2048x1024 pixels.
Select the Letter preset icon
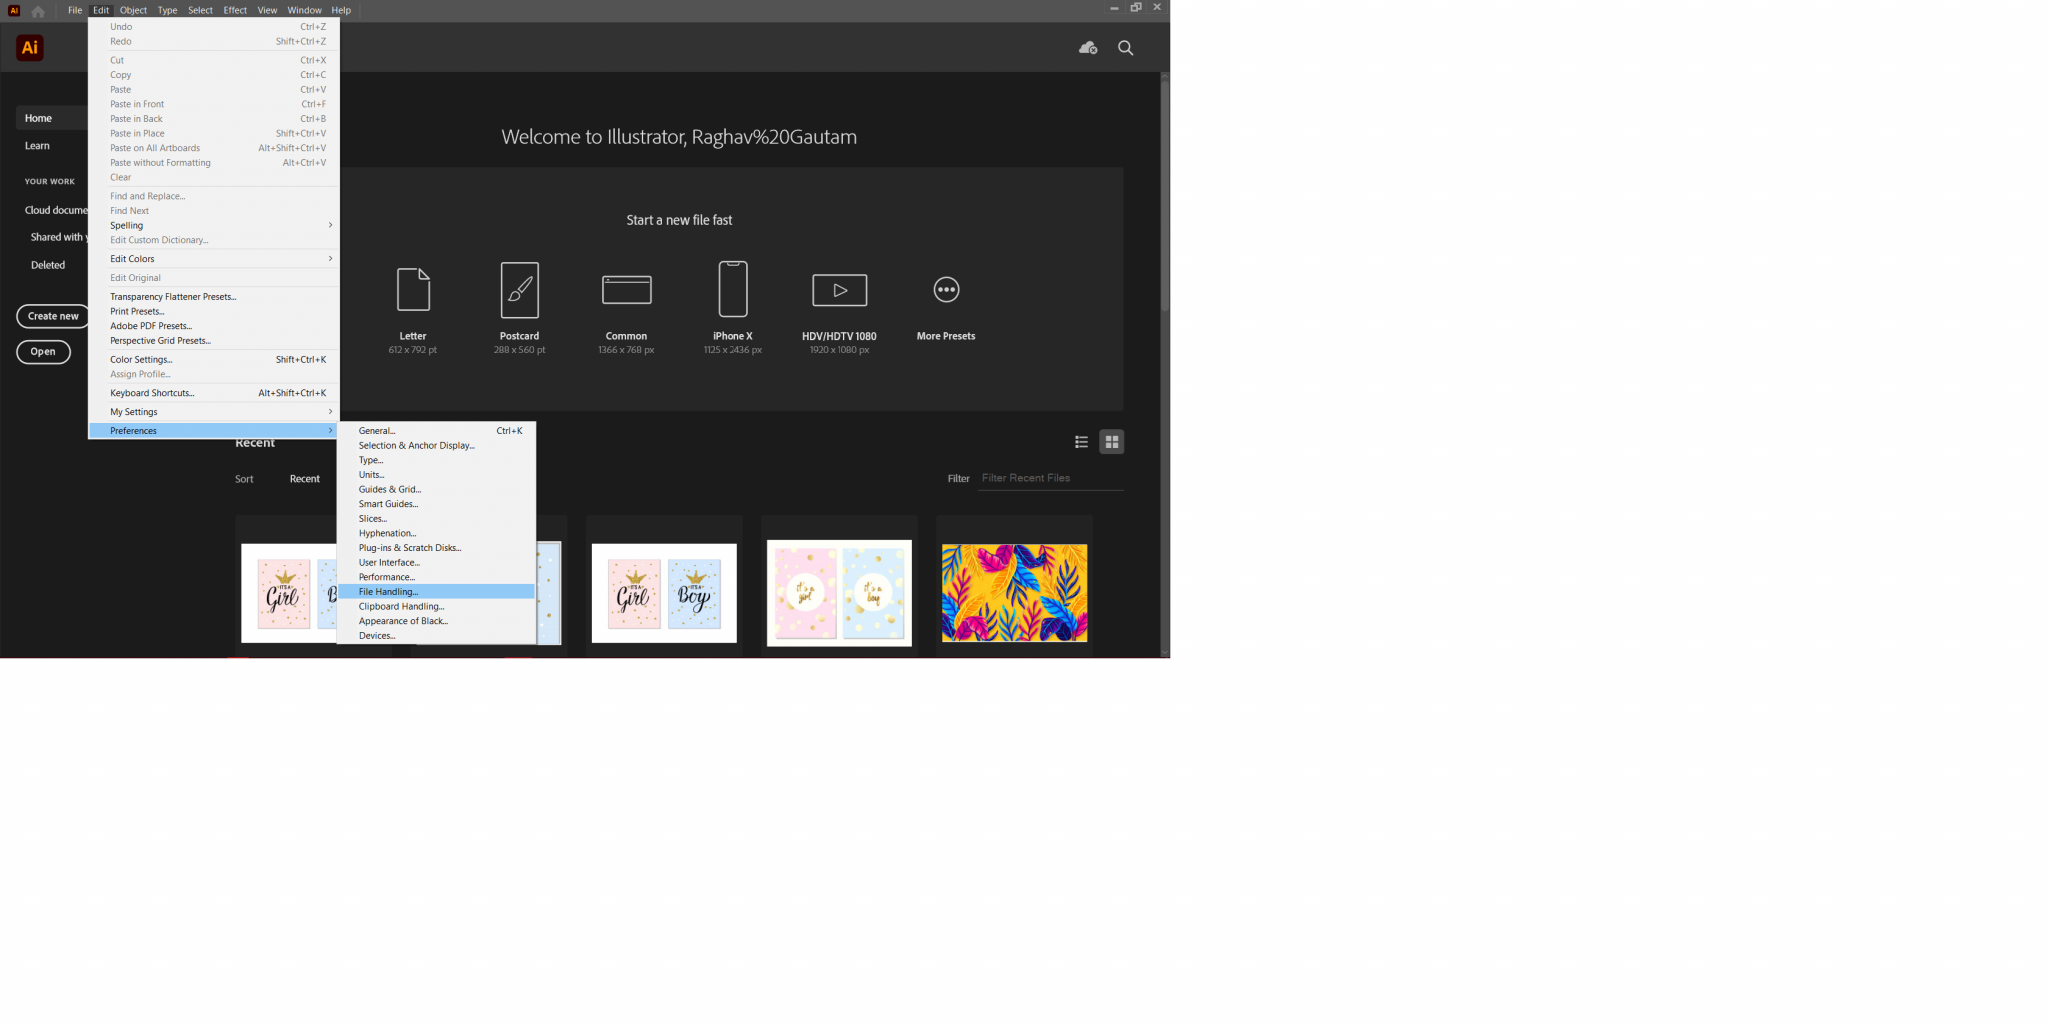(x=413, y=290)
